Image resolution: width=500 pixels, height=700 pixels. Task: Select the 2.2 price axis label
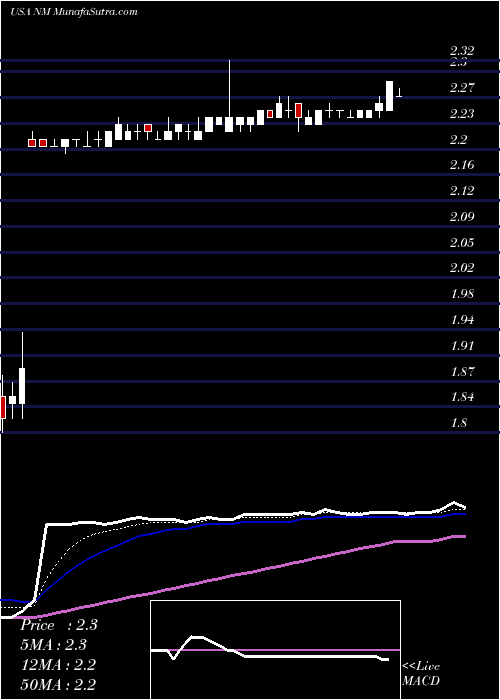458,140
